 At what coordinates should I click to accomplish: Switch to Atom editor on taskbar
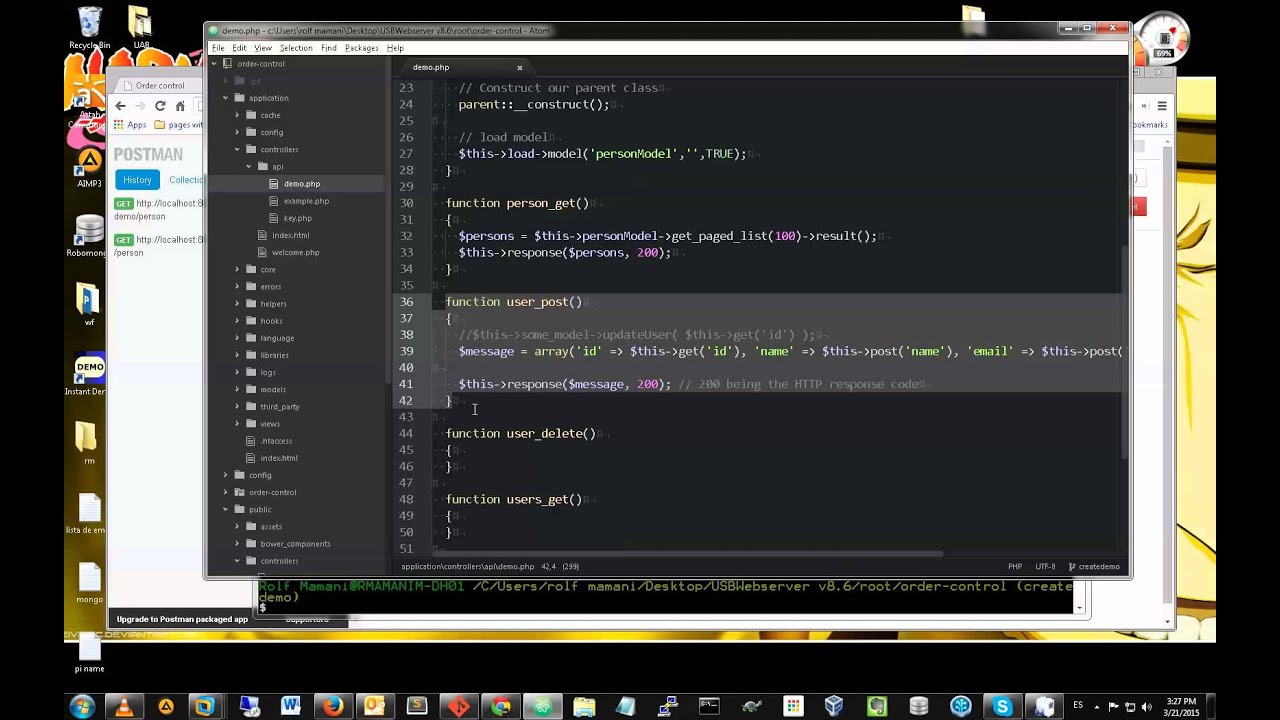(543, 706)
